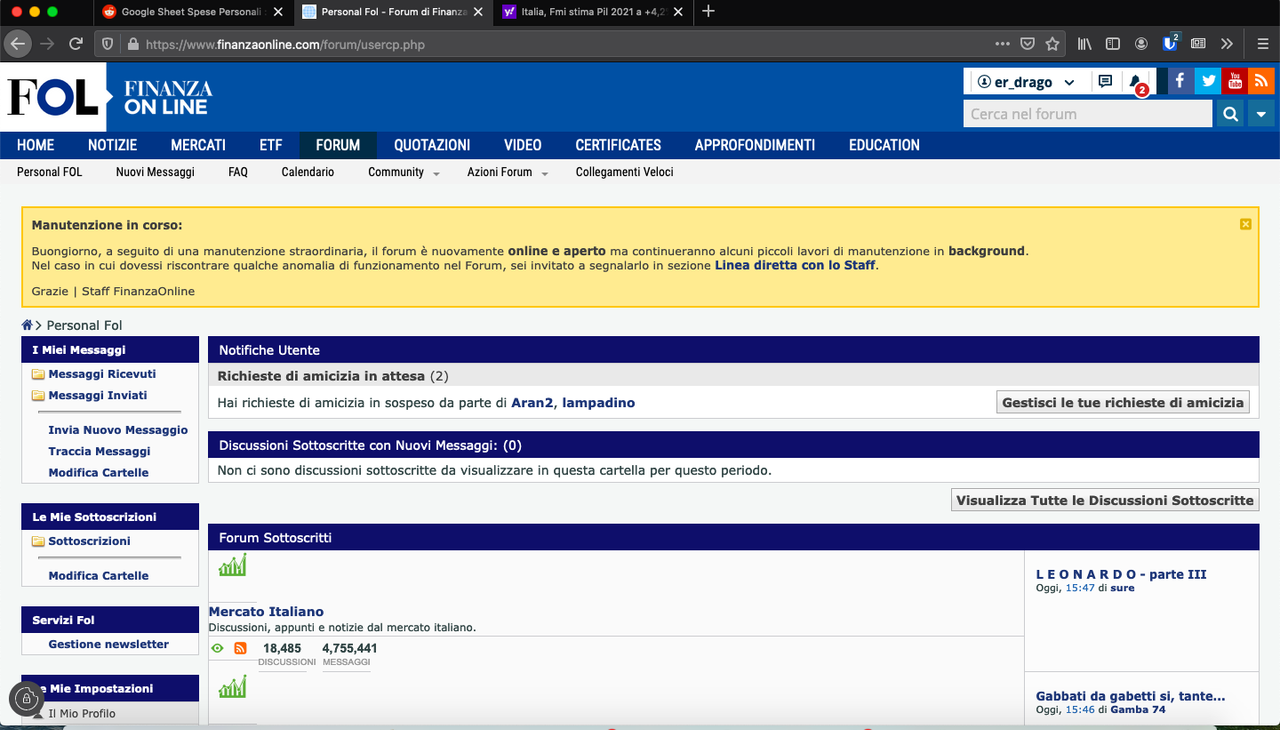Screen dimensions: 1280x730
Task: Open Community dropdown in sub-navigation
Action: 403,172
